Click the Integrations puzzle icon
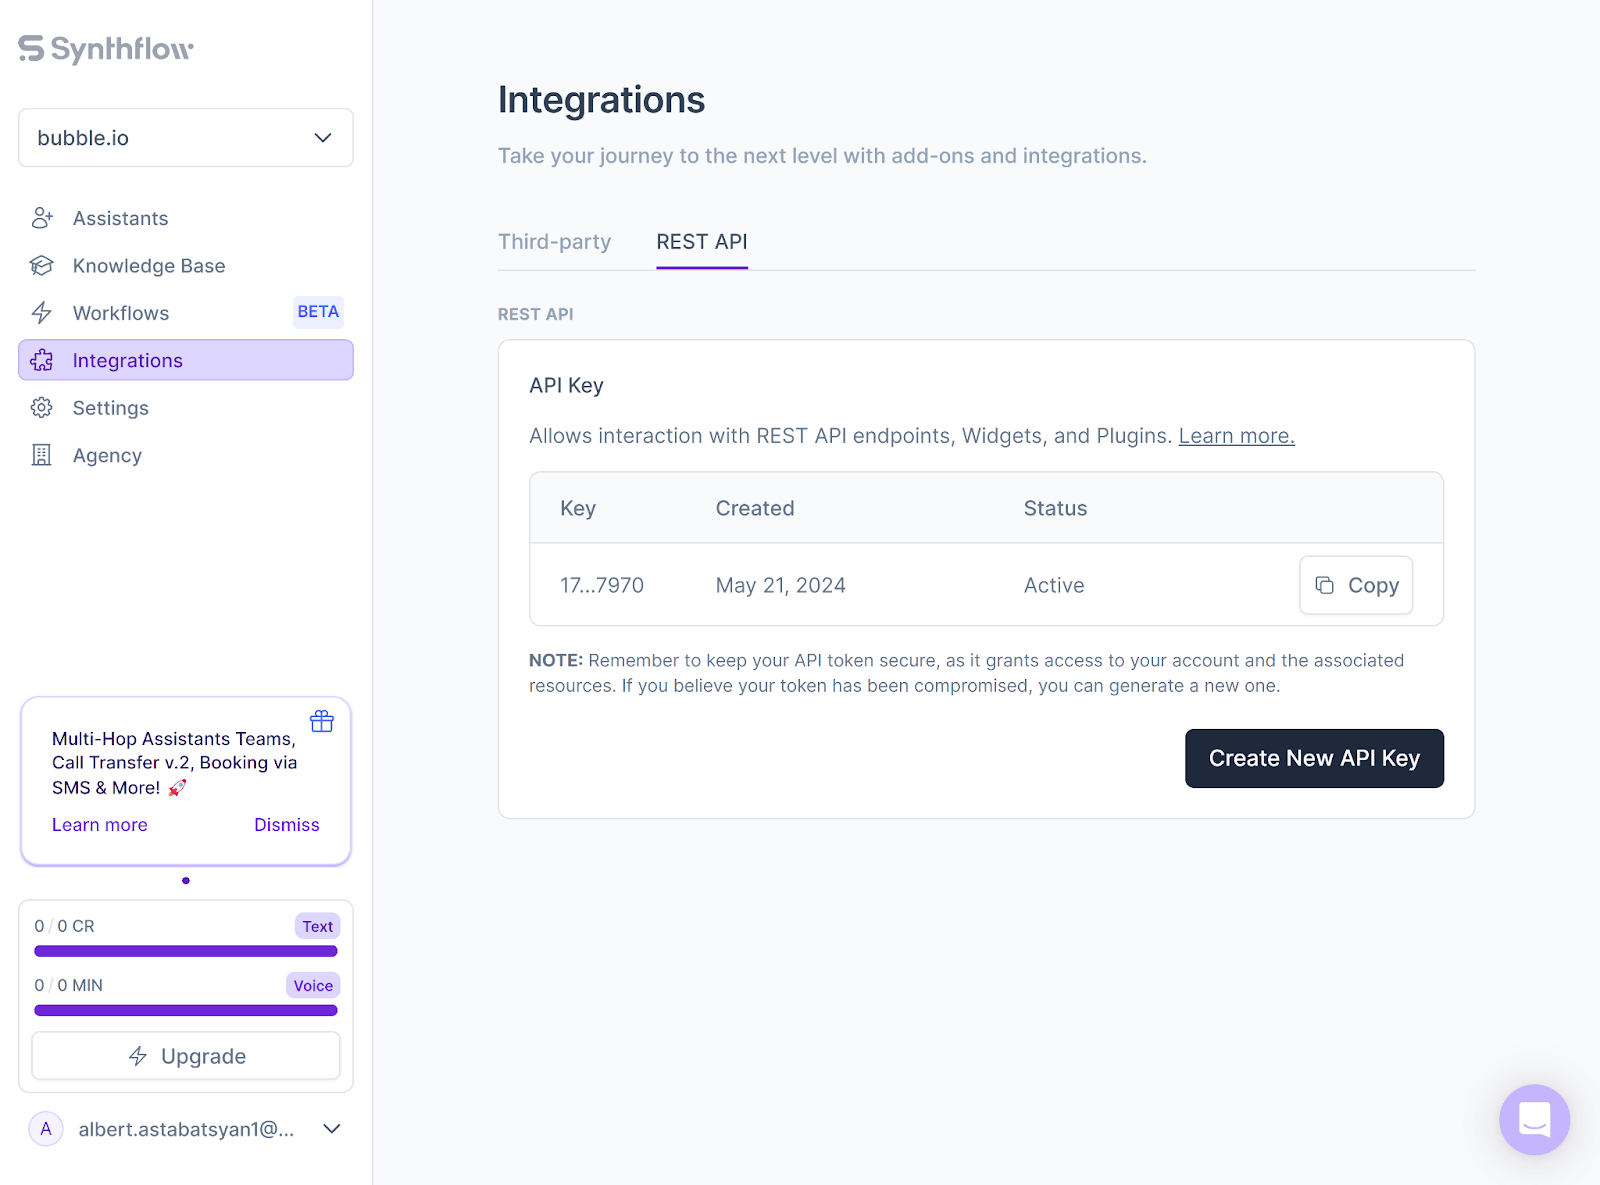1600x1185 pixels. [x=41, y=360]
